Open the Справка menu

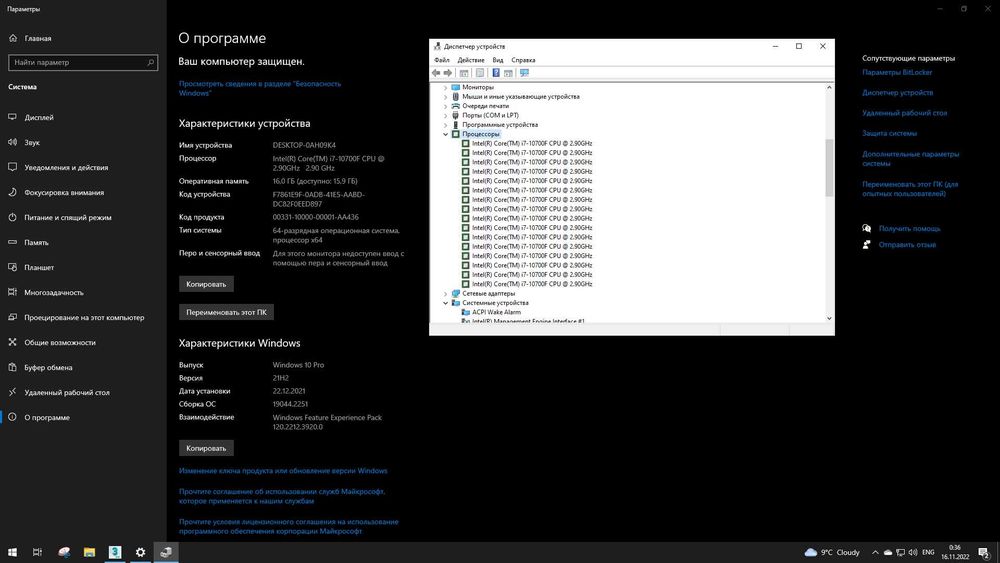pyautogui.click(x=523, y=60)
